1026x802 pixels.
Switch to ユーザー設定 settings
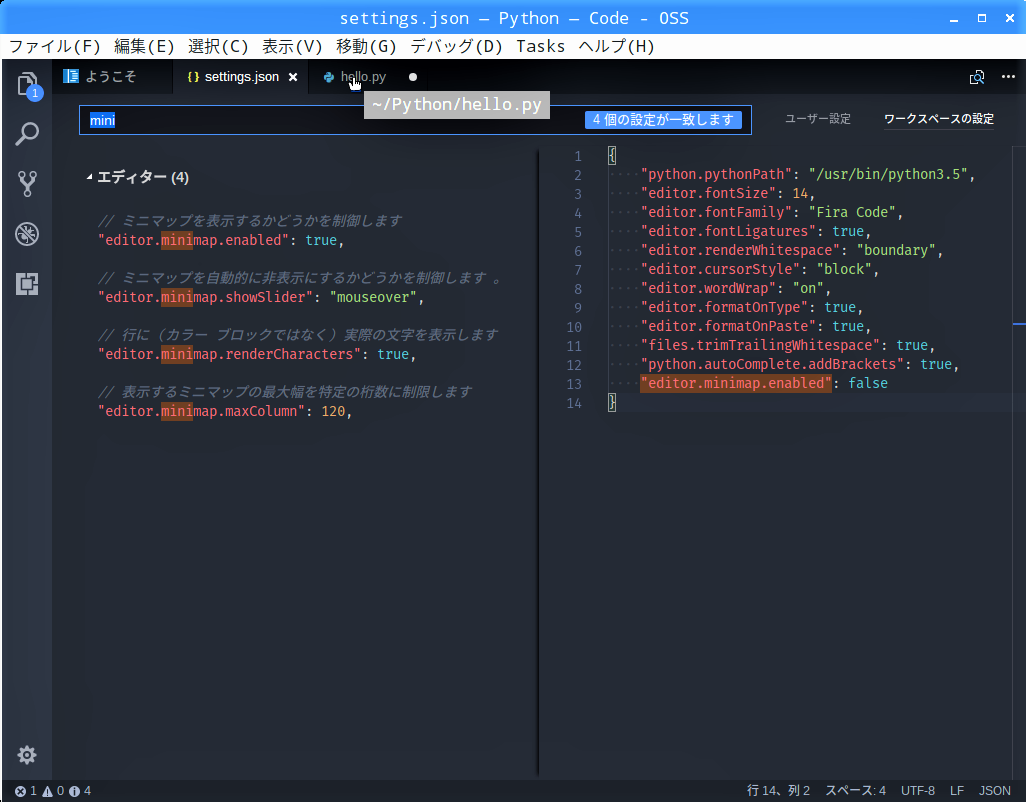[x=818, y=119]
